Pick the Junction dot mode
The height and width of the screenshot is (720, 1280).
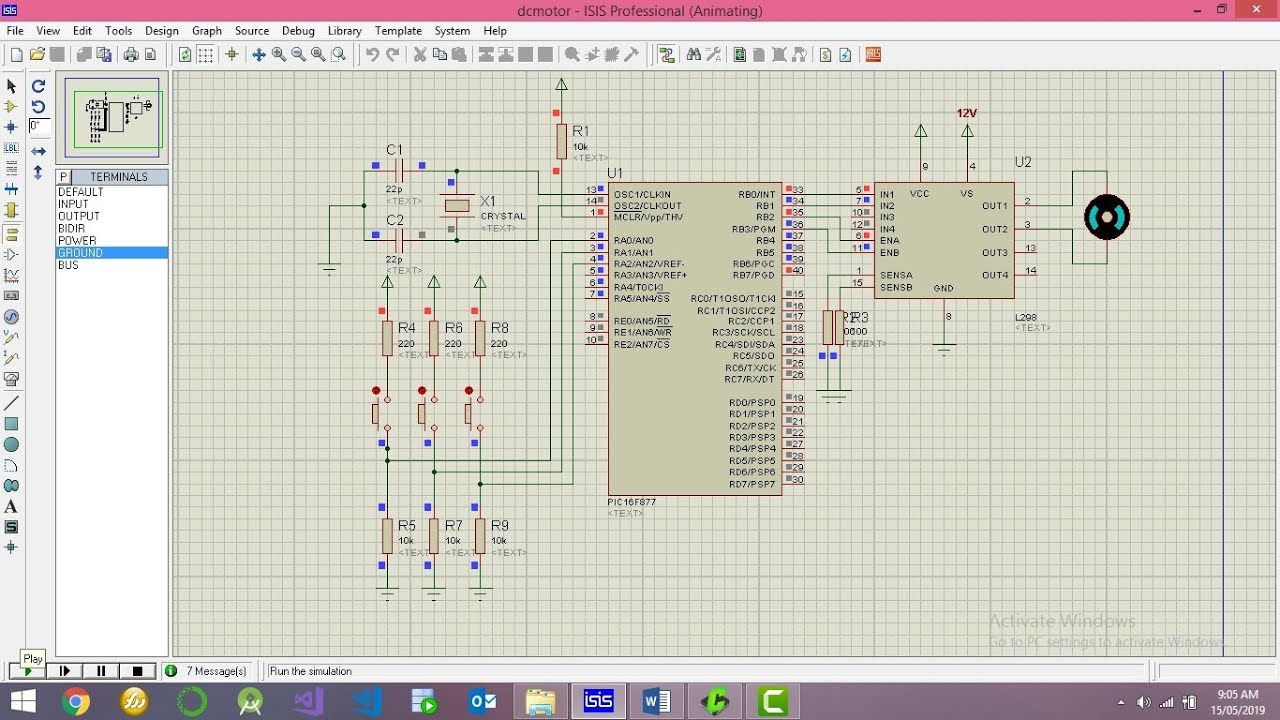[11, 127]
